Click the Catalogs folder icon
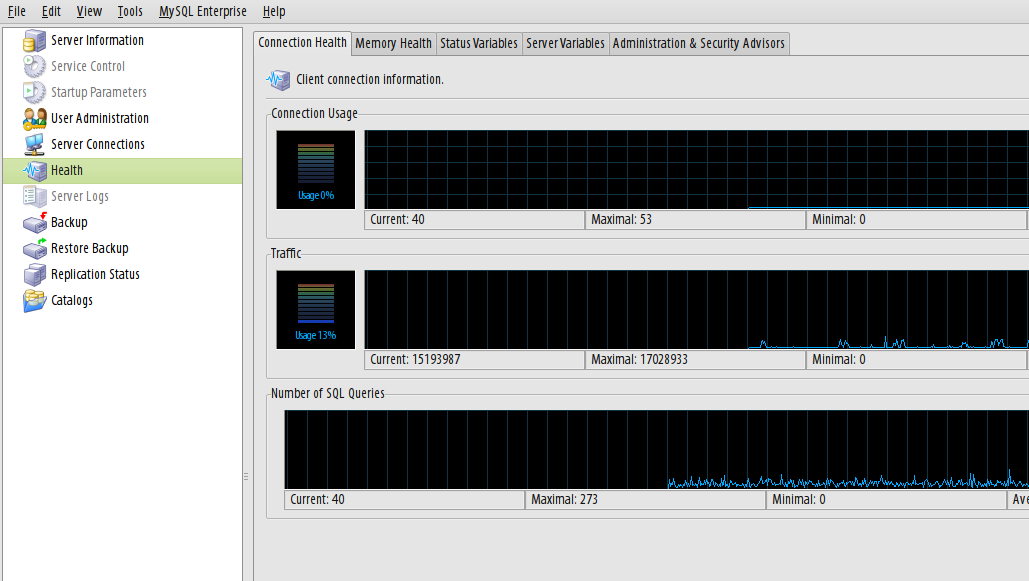Viewport: 1029px width, 581px height. click(x=35, y=301)
